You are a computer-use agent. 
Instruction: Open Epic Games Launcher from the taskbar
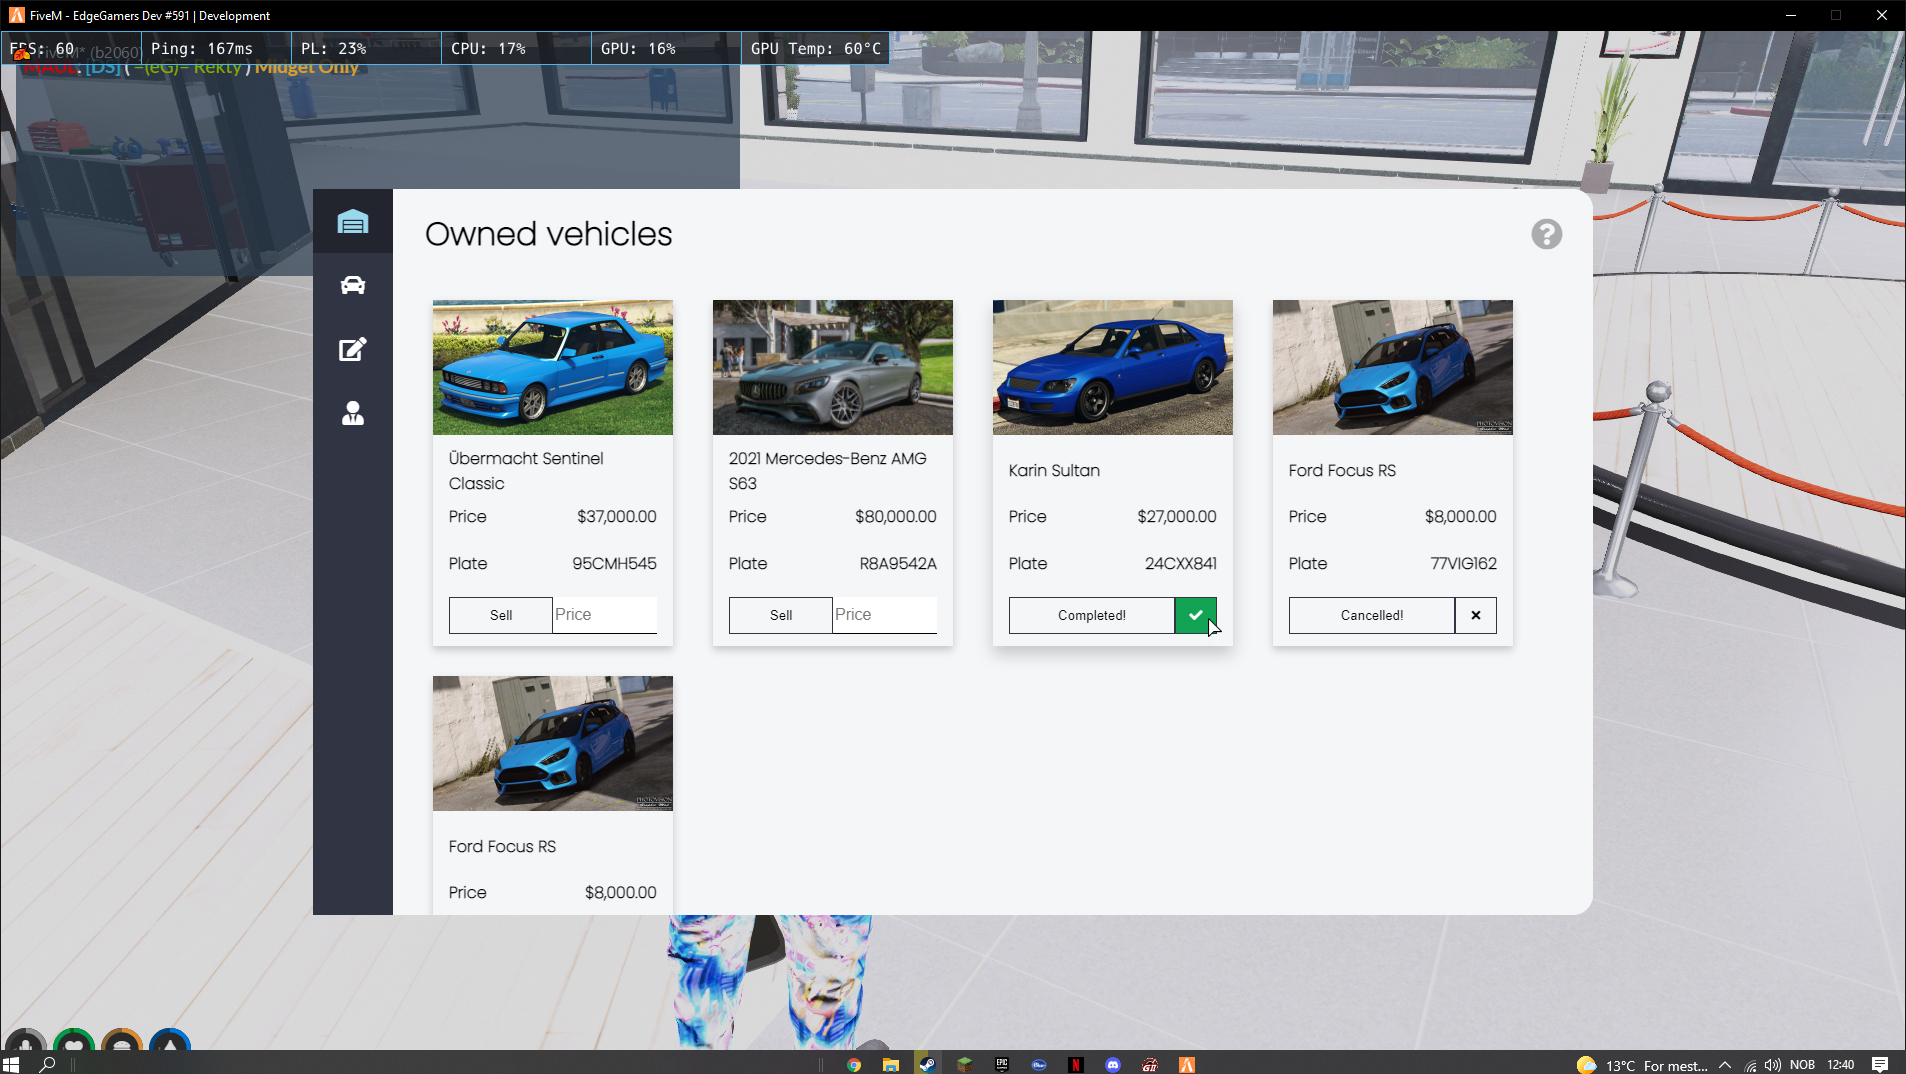[1001, 1064]
